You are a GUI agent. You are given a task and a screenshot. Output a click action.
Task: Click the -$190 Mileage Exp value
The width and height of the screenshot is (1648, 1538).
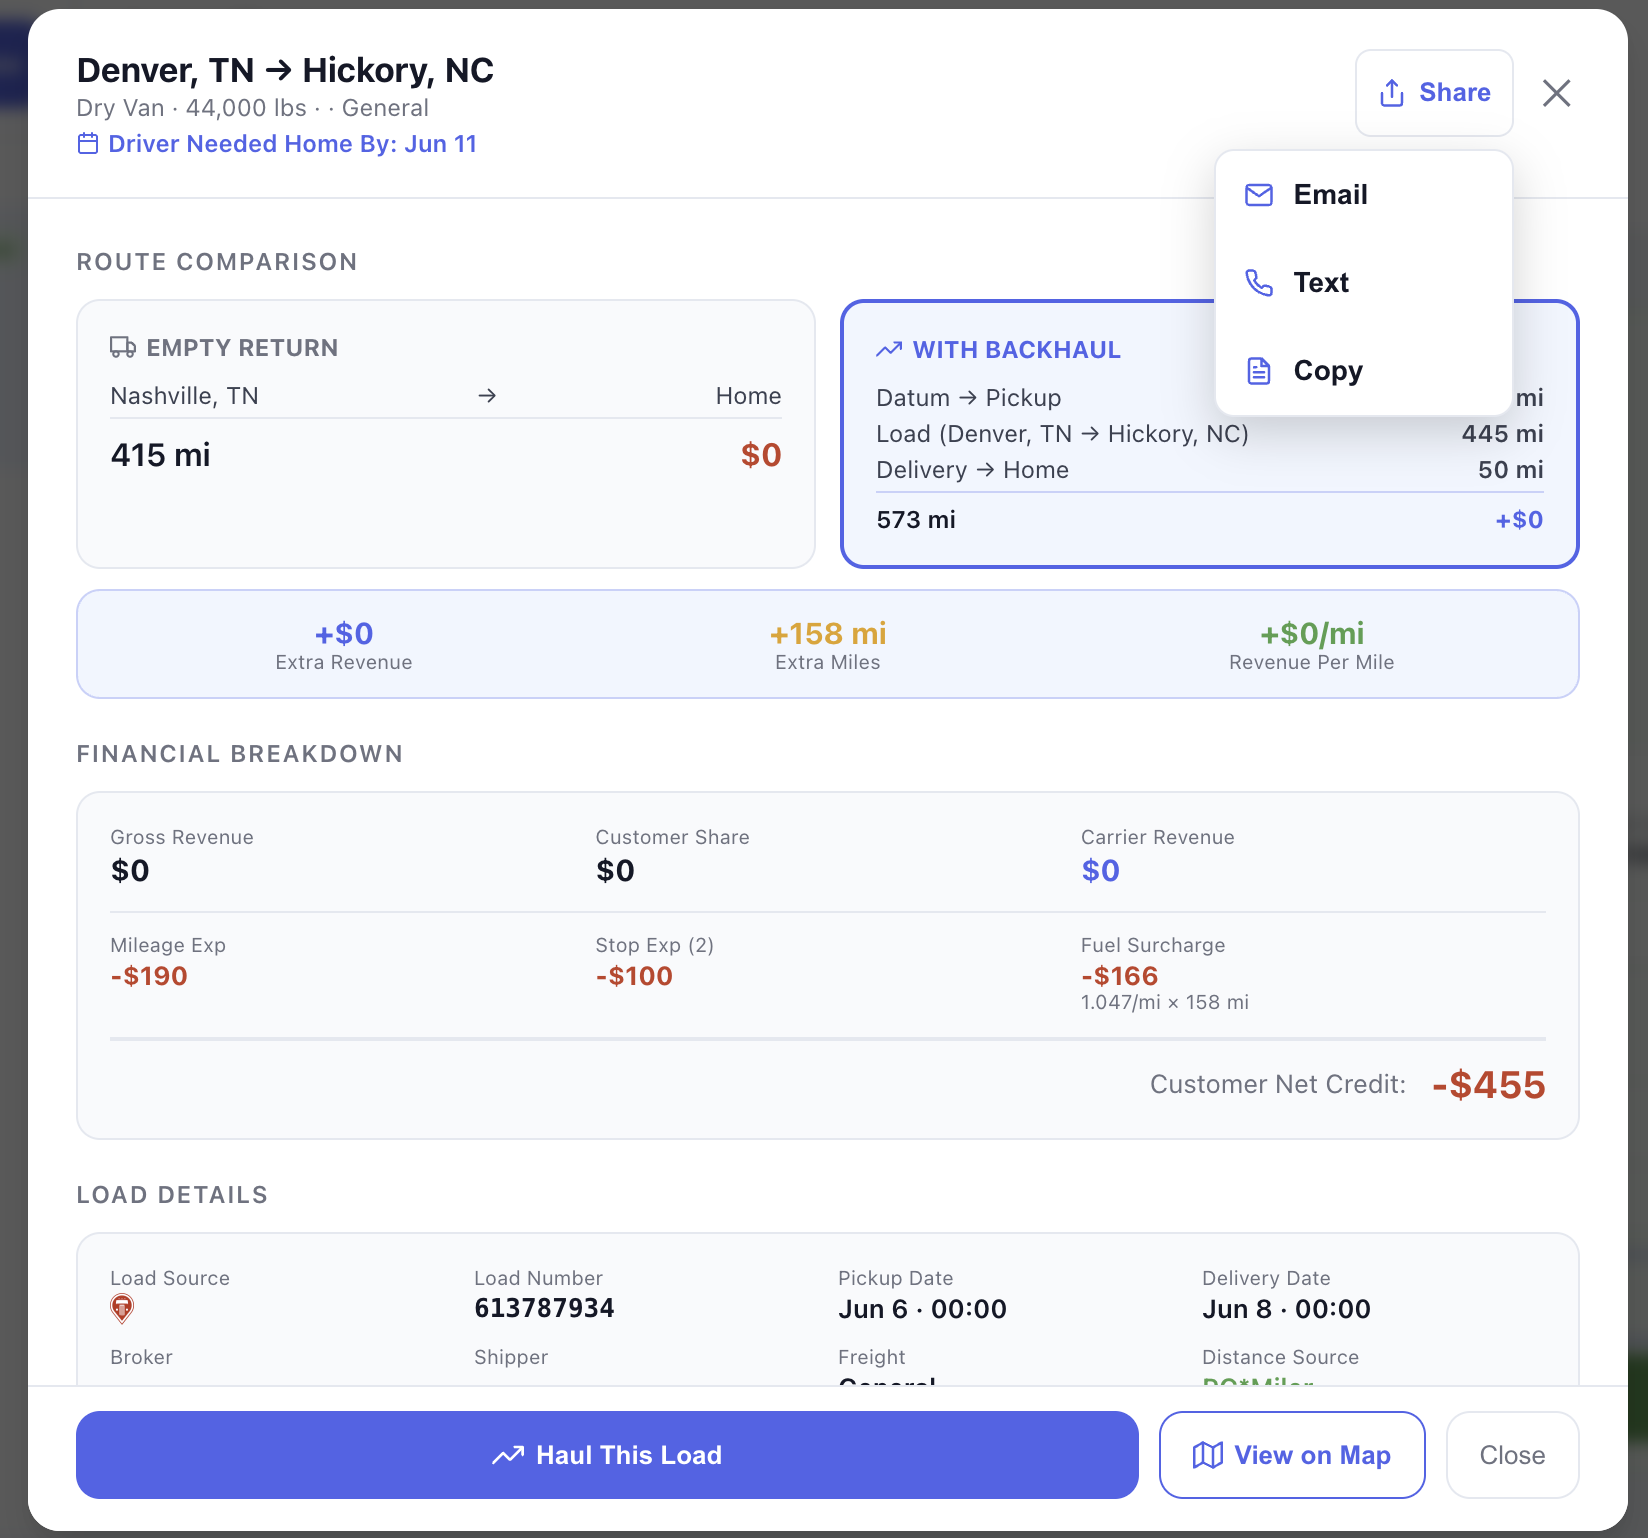pyautogui.click(x=149, y=976)
